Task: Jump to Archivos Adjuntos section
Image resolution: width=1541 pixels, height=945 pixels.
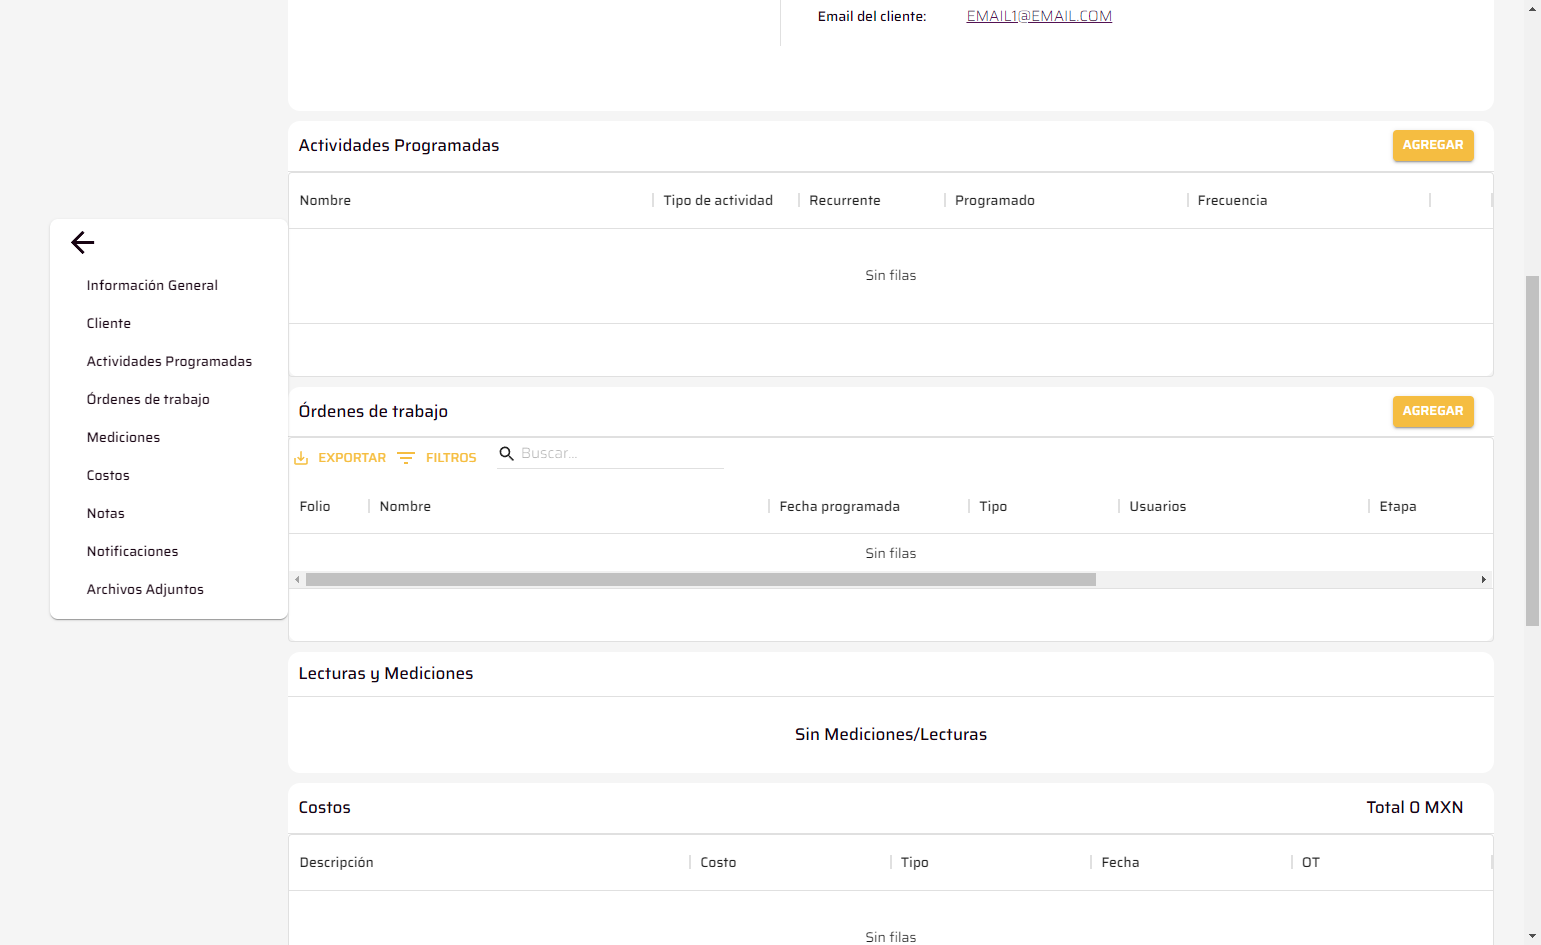Action: coord(145,589)
